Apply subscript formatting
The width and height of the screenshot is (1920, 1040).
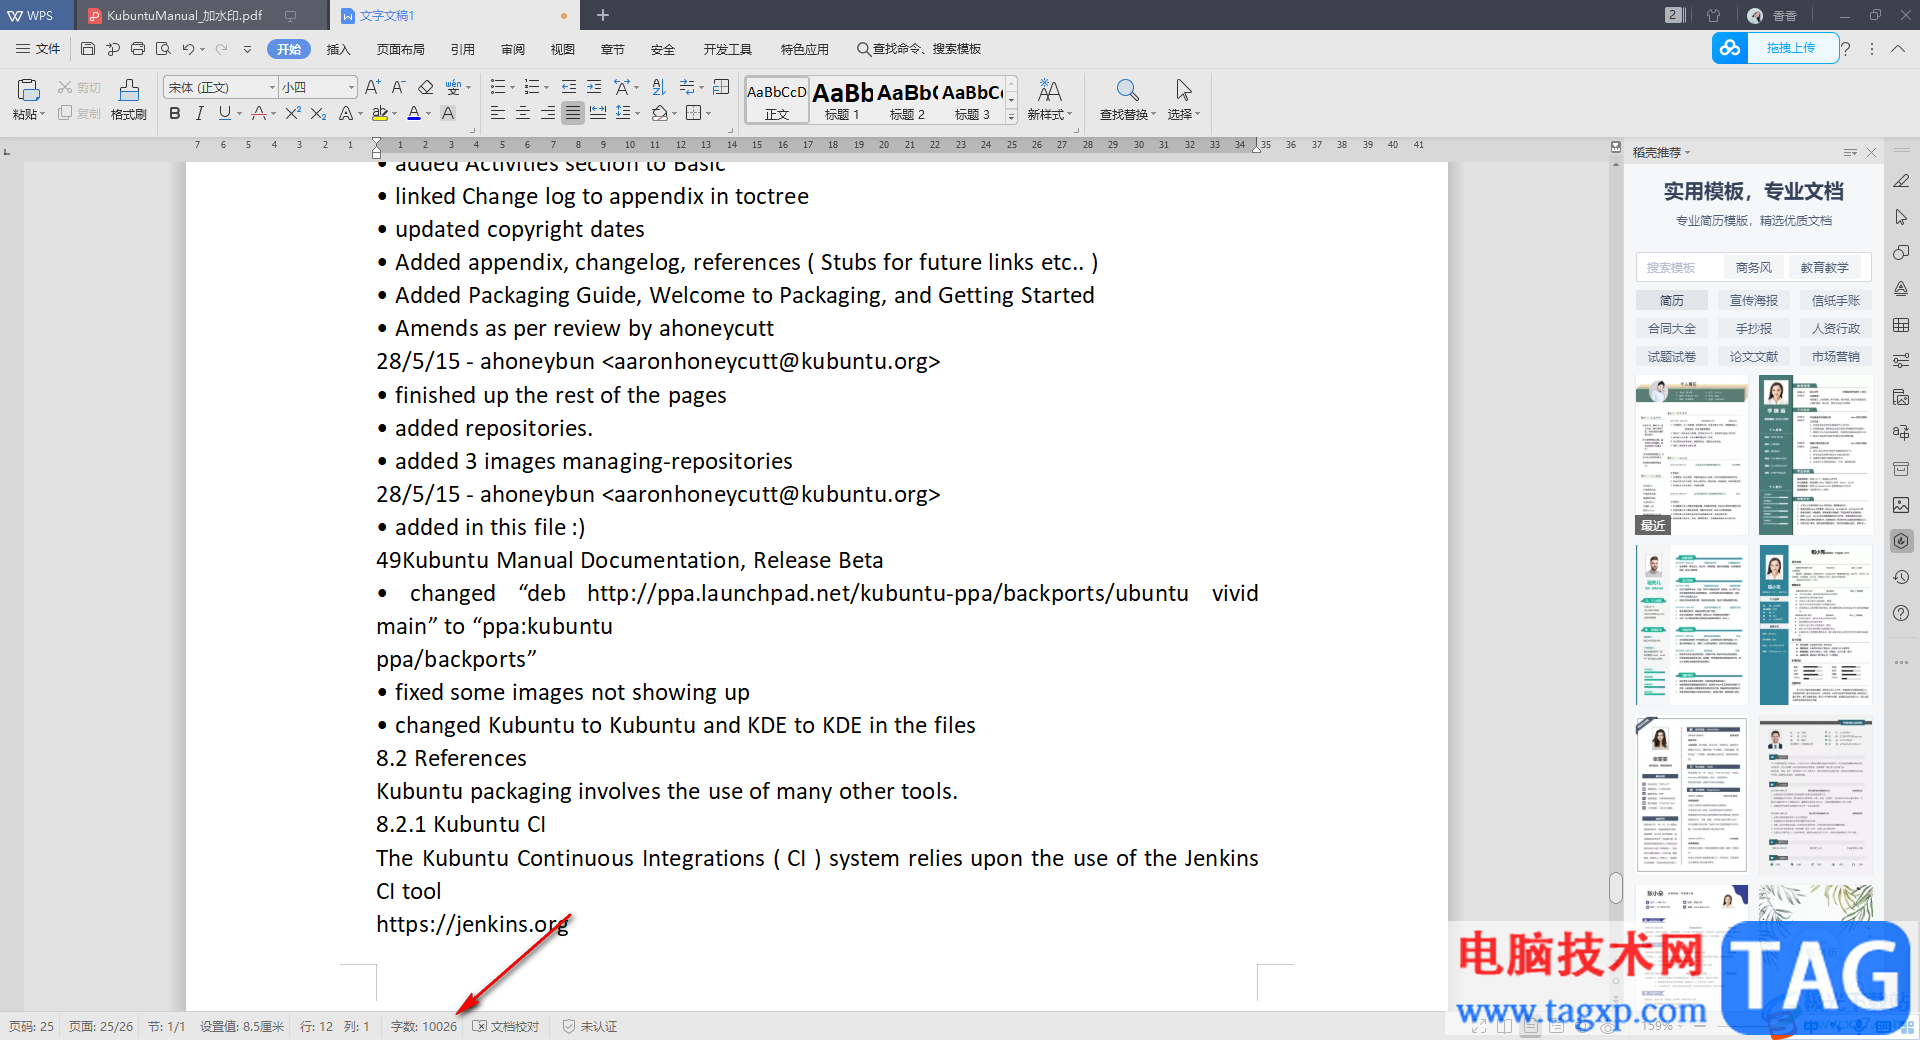pos(318,113)
